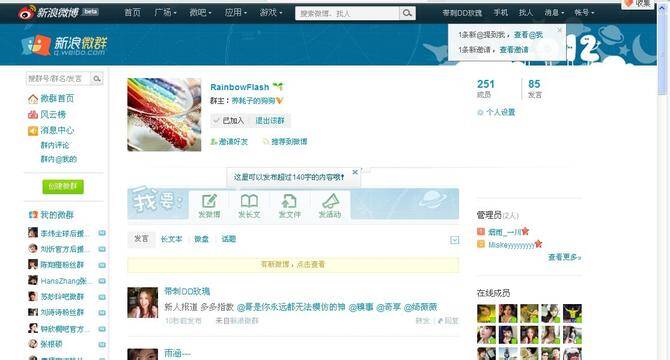Click the Sina Weibo logo

[x=58, y=12]
